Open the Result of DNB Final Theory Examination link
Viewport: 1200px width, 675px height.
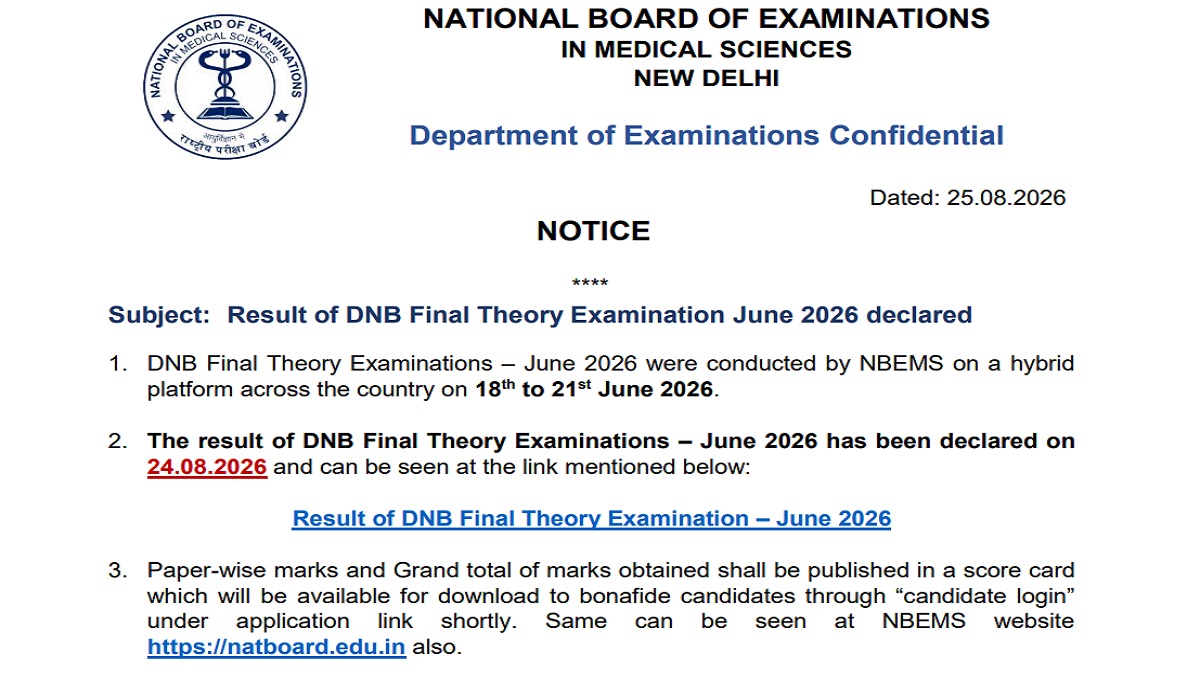[x=591, y=518]
